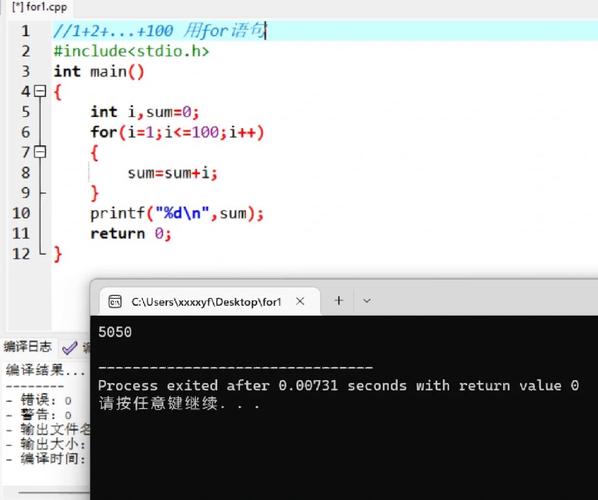598x500 pixels.
Task: Click the command prompt icon on terminal tab
Action: [x=115, y=301]
